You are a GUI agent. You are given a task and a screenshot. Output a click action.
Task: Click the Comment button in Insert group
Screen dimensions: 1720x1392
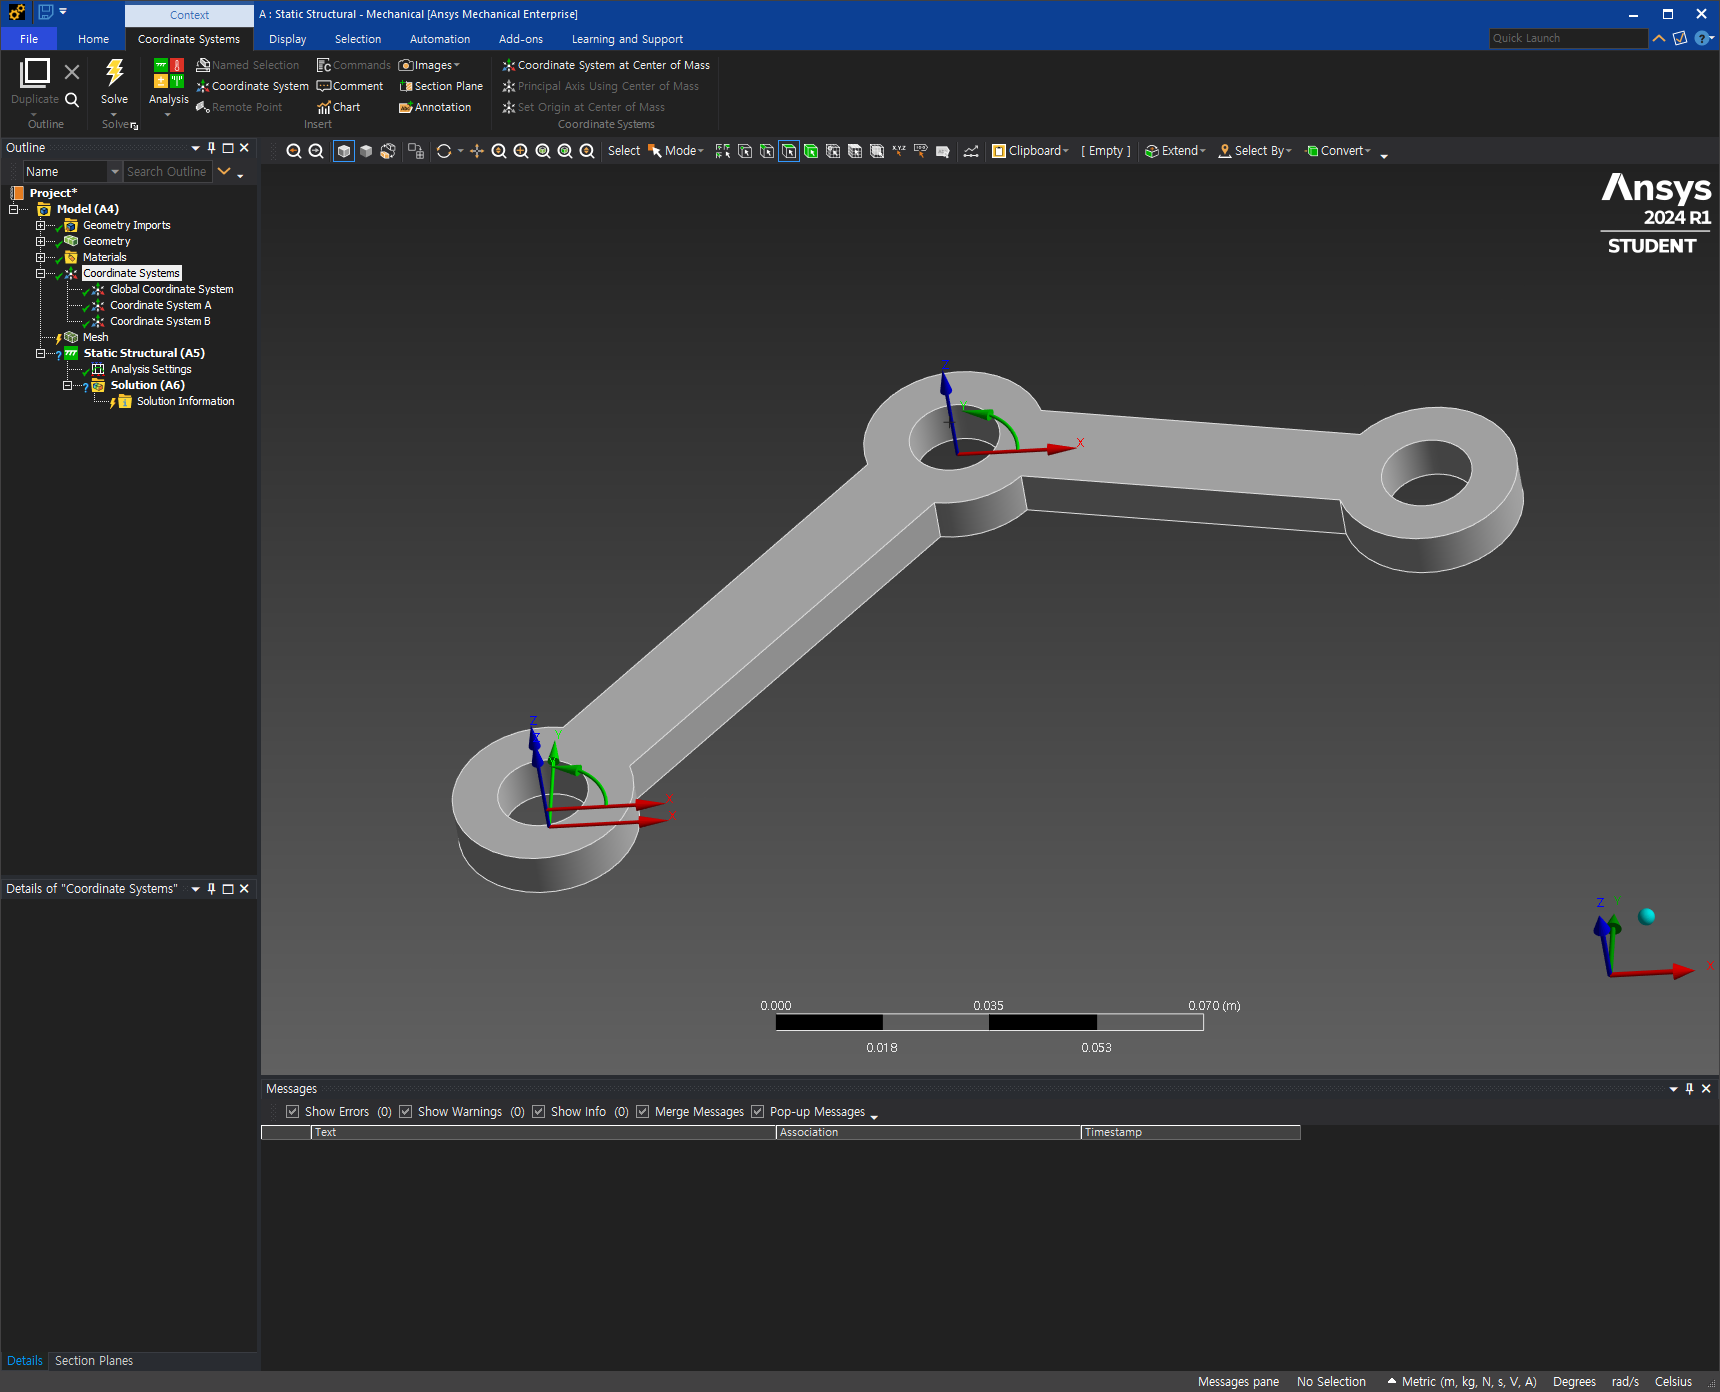click(x=350, y=86)
